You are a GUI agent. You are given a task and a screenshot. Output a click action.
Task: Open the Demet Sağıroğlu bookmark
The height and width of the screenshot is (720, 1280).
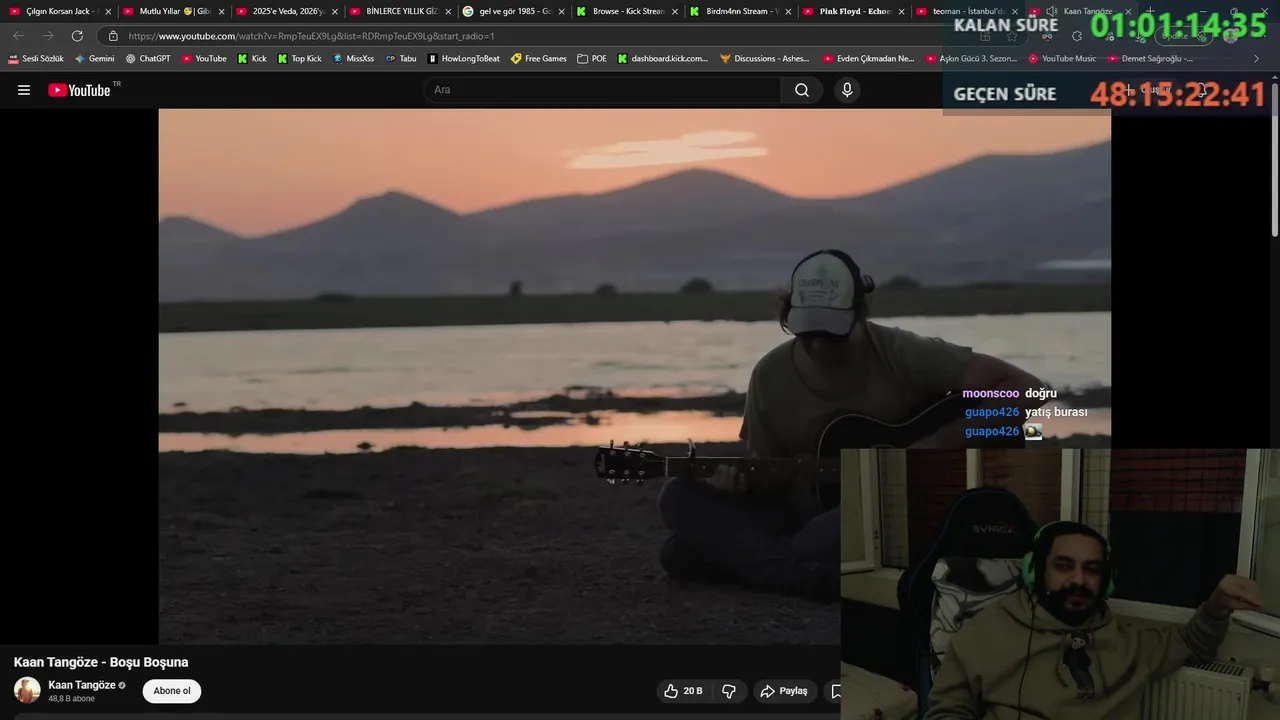1150,59
